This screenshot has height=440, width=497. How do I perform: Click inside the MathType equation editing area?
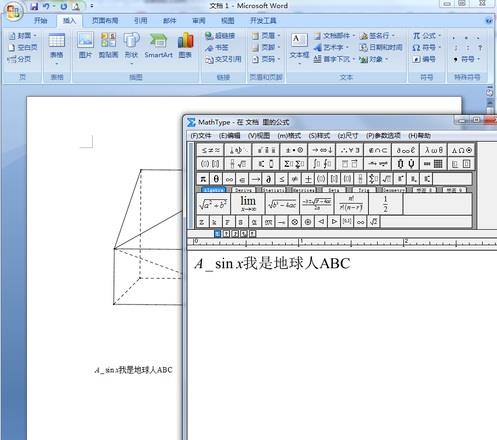pyautogui.click(x=342, y=345)
